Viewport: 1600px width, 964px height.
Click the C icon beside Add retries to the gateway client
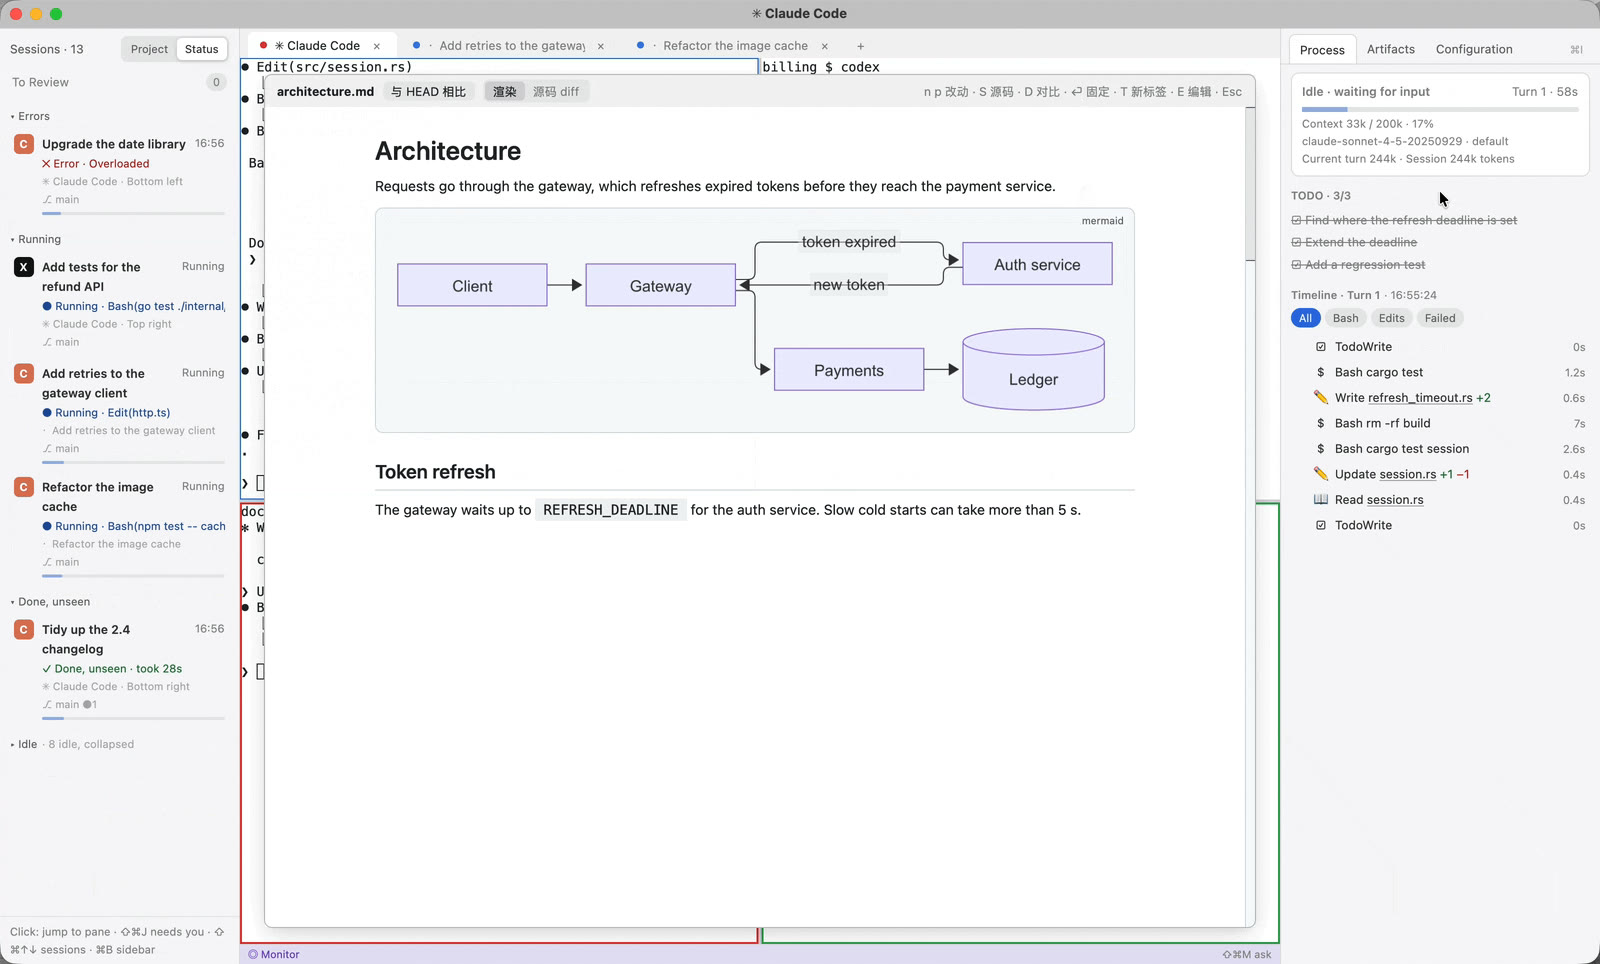pos(24,373)
